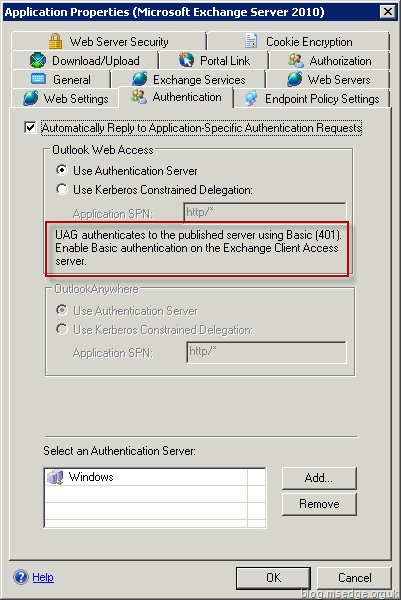Click the General tab keyboard icon
The image size is (401, 600).
38,79
